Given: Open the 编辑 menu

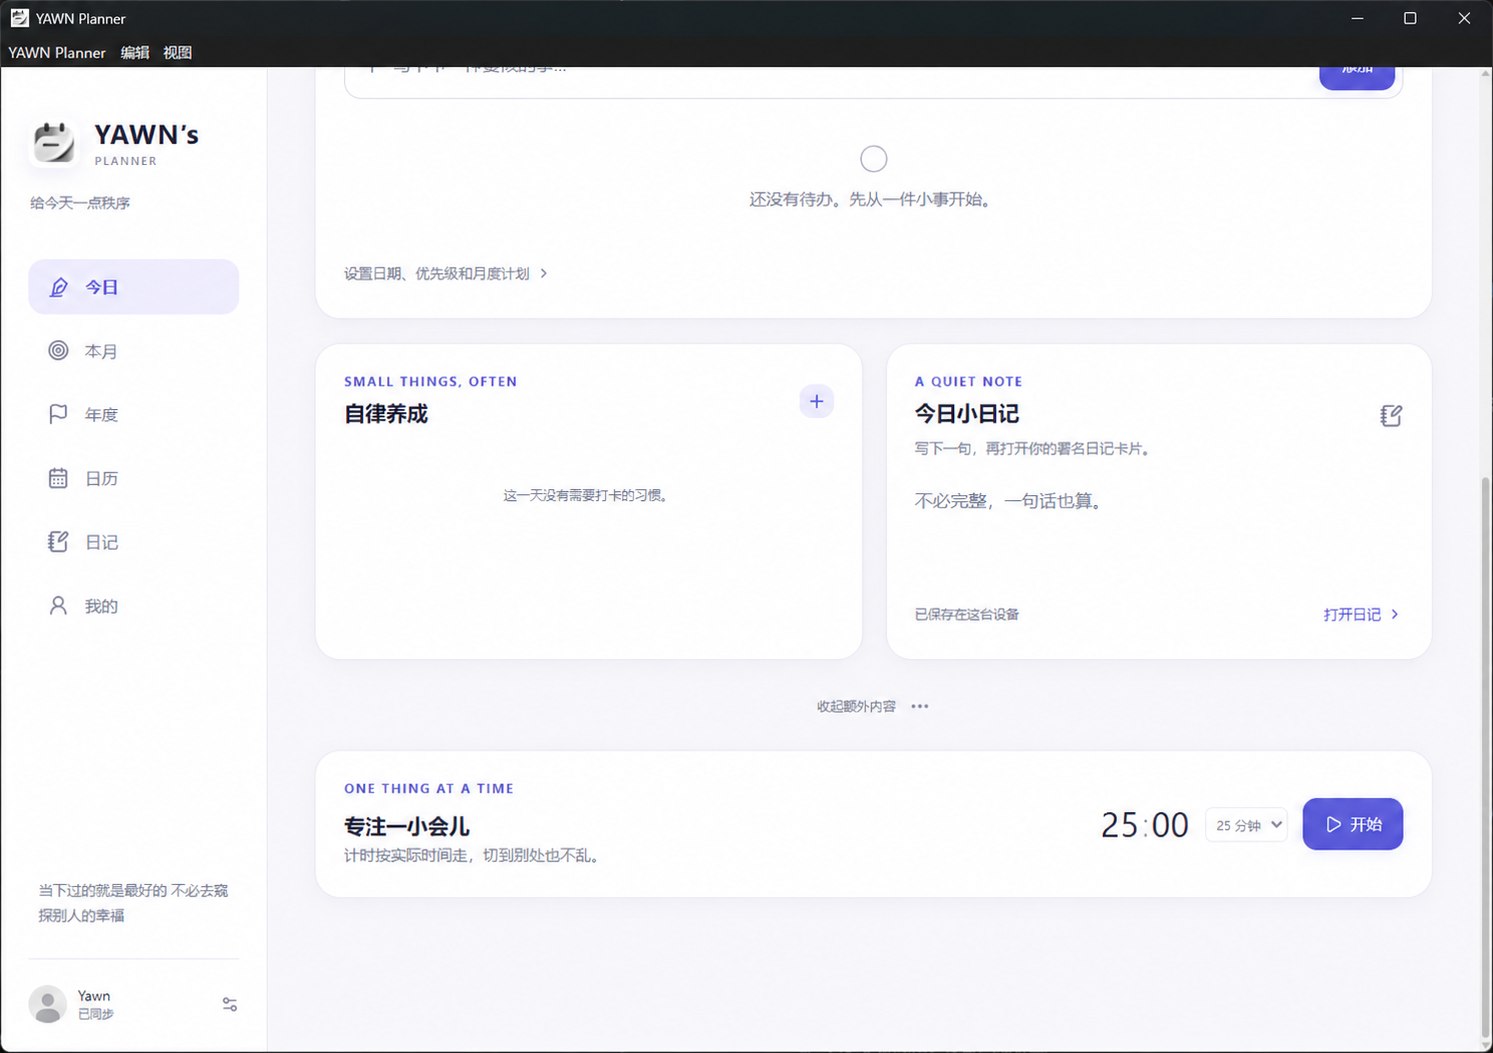Looking at the screenshot, I should 135,52.
